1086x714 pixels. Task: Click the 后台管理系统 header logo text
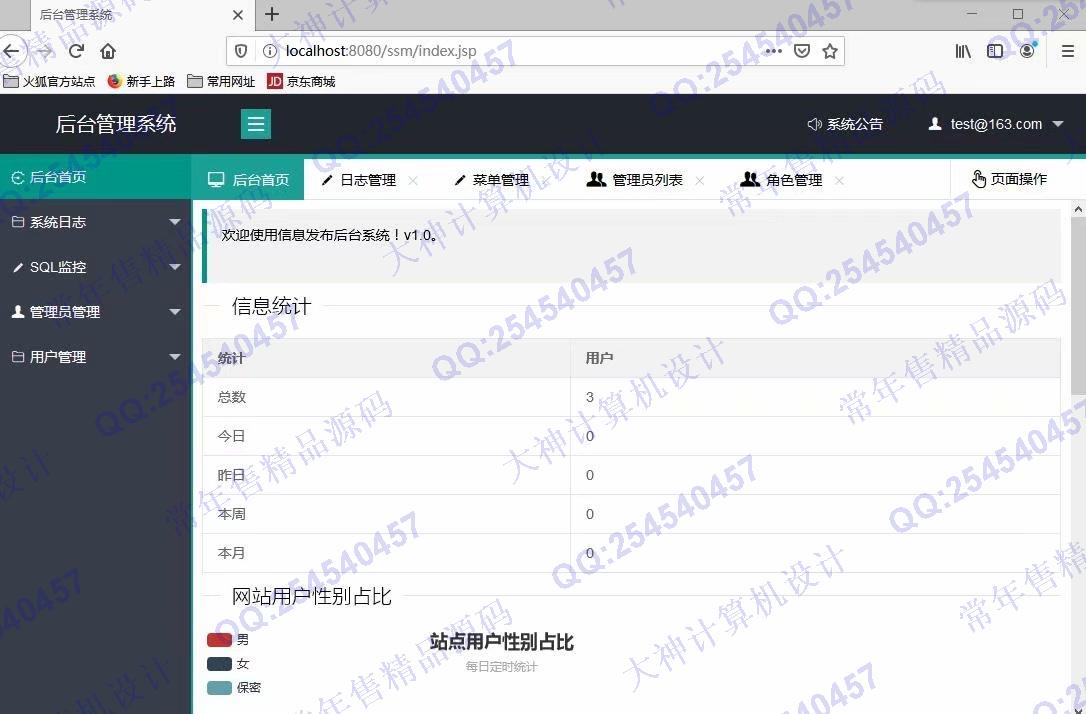click(116, 124)
